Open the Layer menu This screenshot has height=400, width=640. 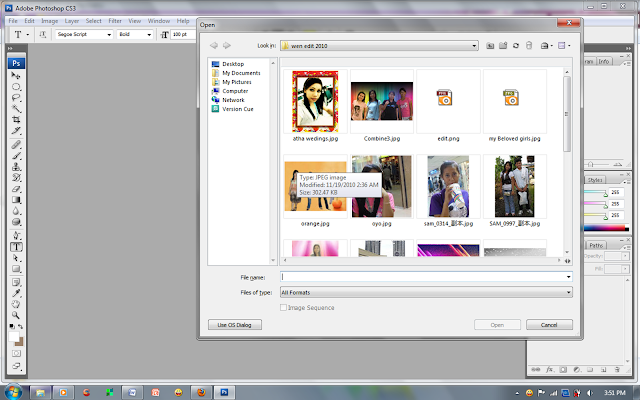pyautogui.click(x=72, y=21)
